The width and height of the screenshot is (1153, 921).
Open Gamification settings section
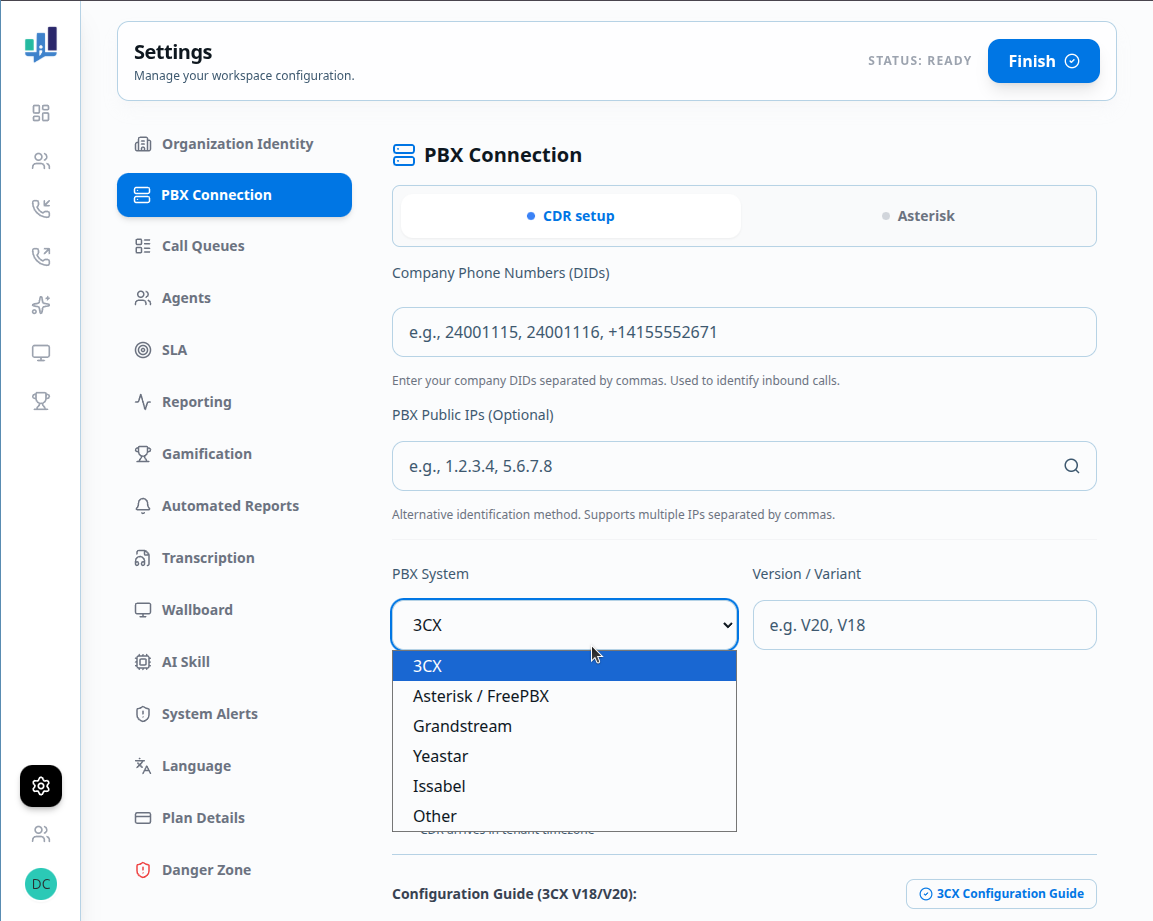[x=235, y=454]
